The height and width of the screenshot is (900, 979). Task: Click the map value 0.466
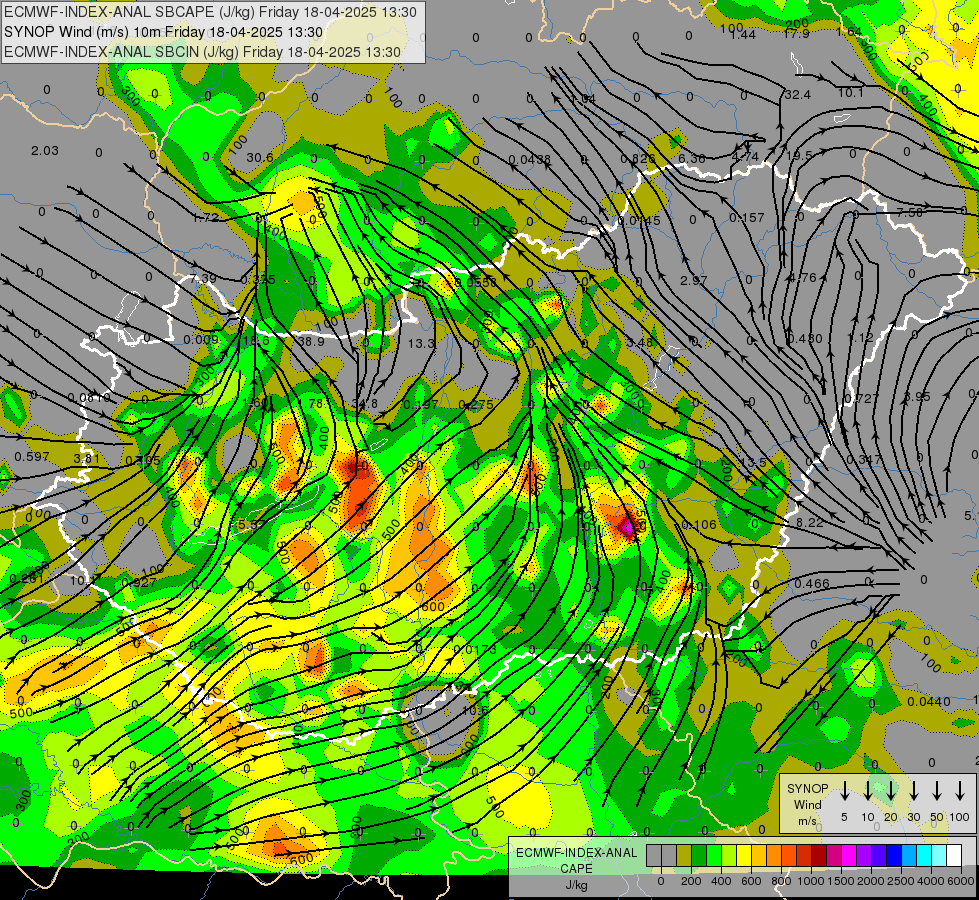(812, 583)
